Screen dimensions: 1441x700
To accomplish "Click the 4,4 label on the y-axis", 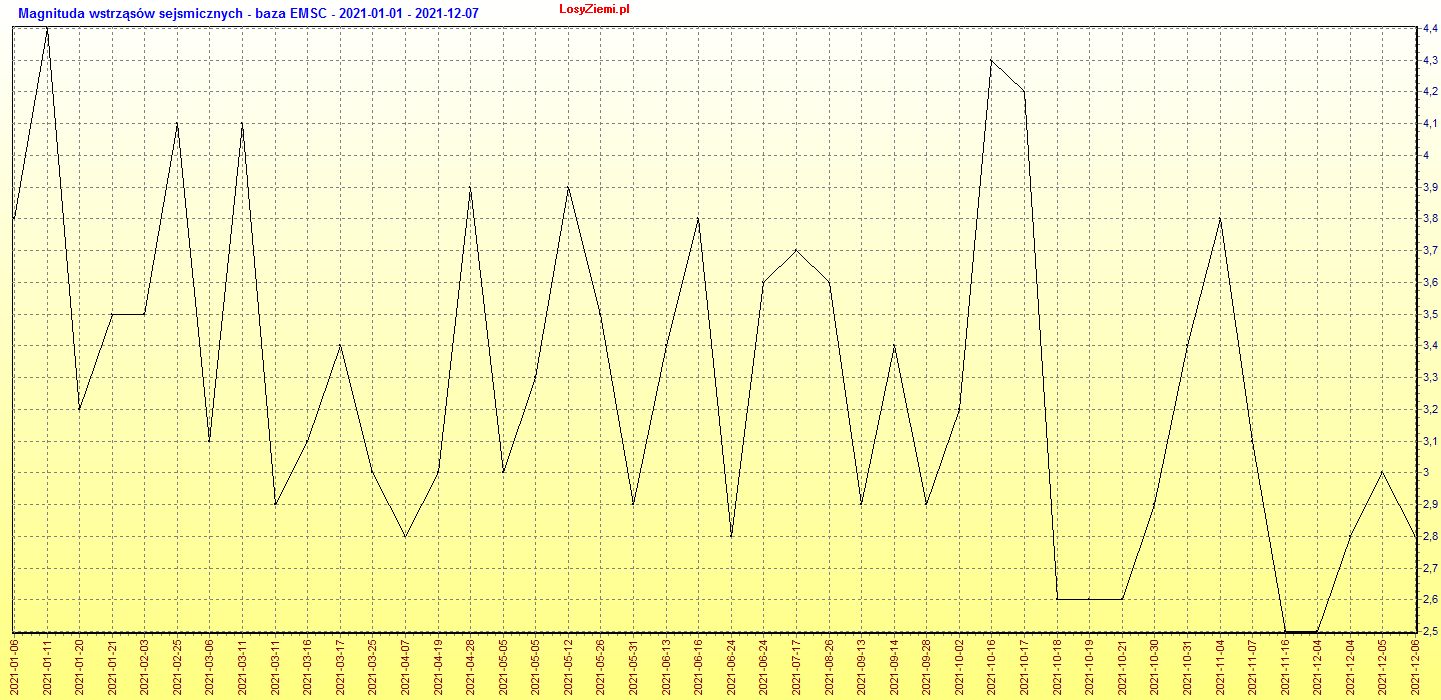I will coord(1430,29).
